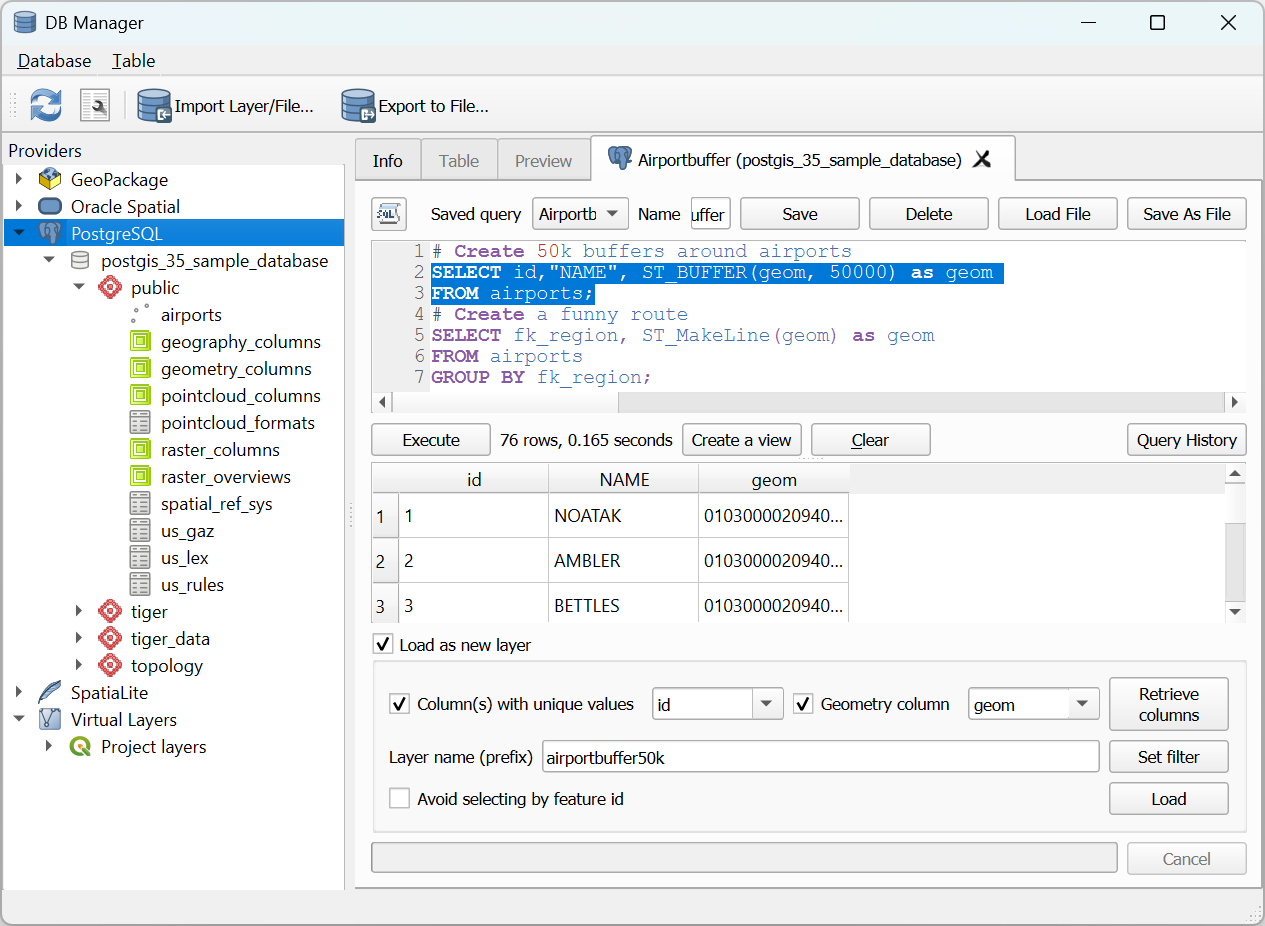The image size is (1265, 926).
Task: Uncheck Load as new layer
Action: pos(383,644)
